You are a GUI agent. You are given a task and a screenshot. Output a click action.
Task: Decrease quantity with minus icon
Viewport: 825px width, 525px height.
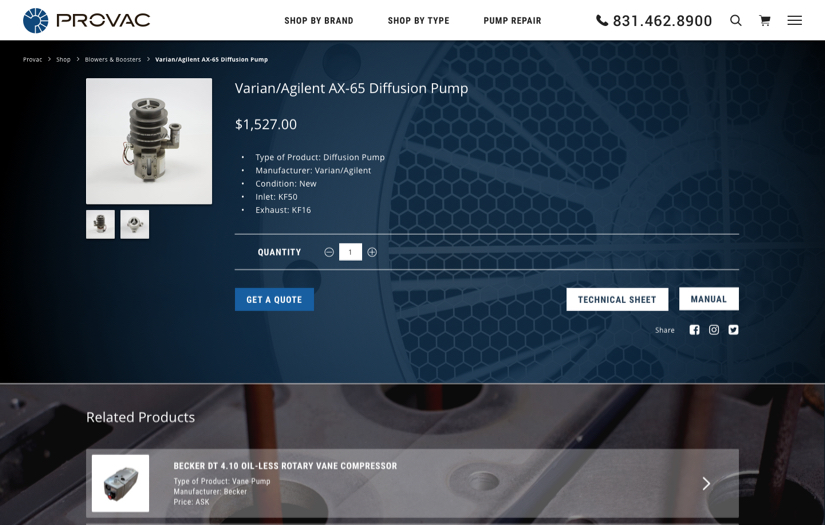[329, 253]
